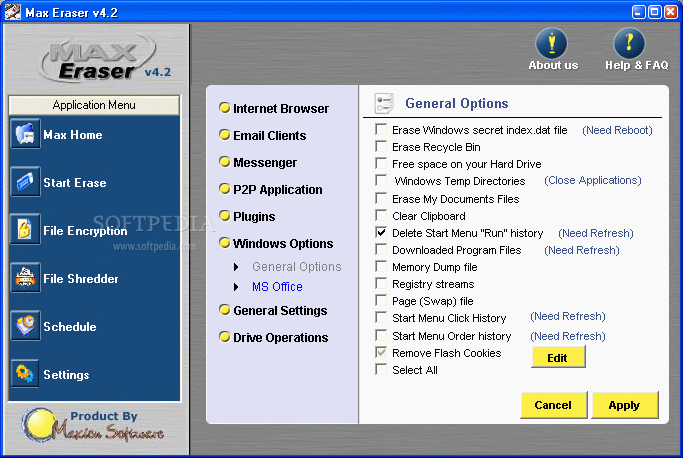Choose Start Erase menu label
Image resolution: width=683 pixels, height=458 pixels.
[x=74, y=183]
